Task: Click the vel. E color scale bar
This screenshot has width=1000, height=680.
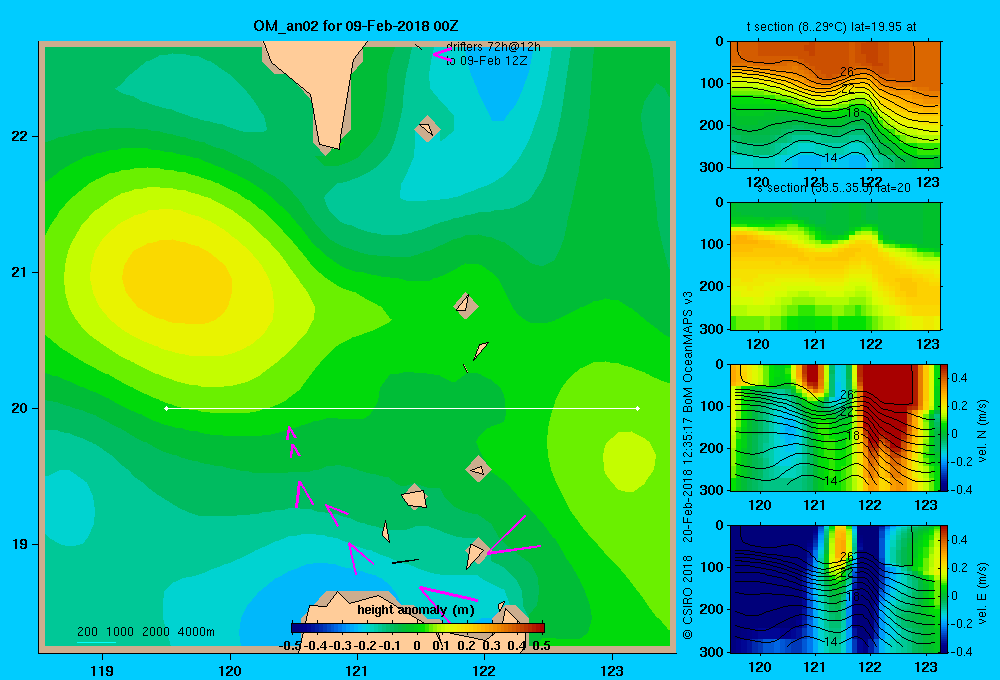Action: coord(944,589)
